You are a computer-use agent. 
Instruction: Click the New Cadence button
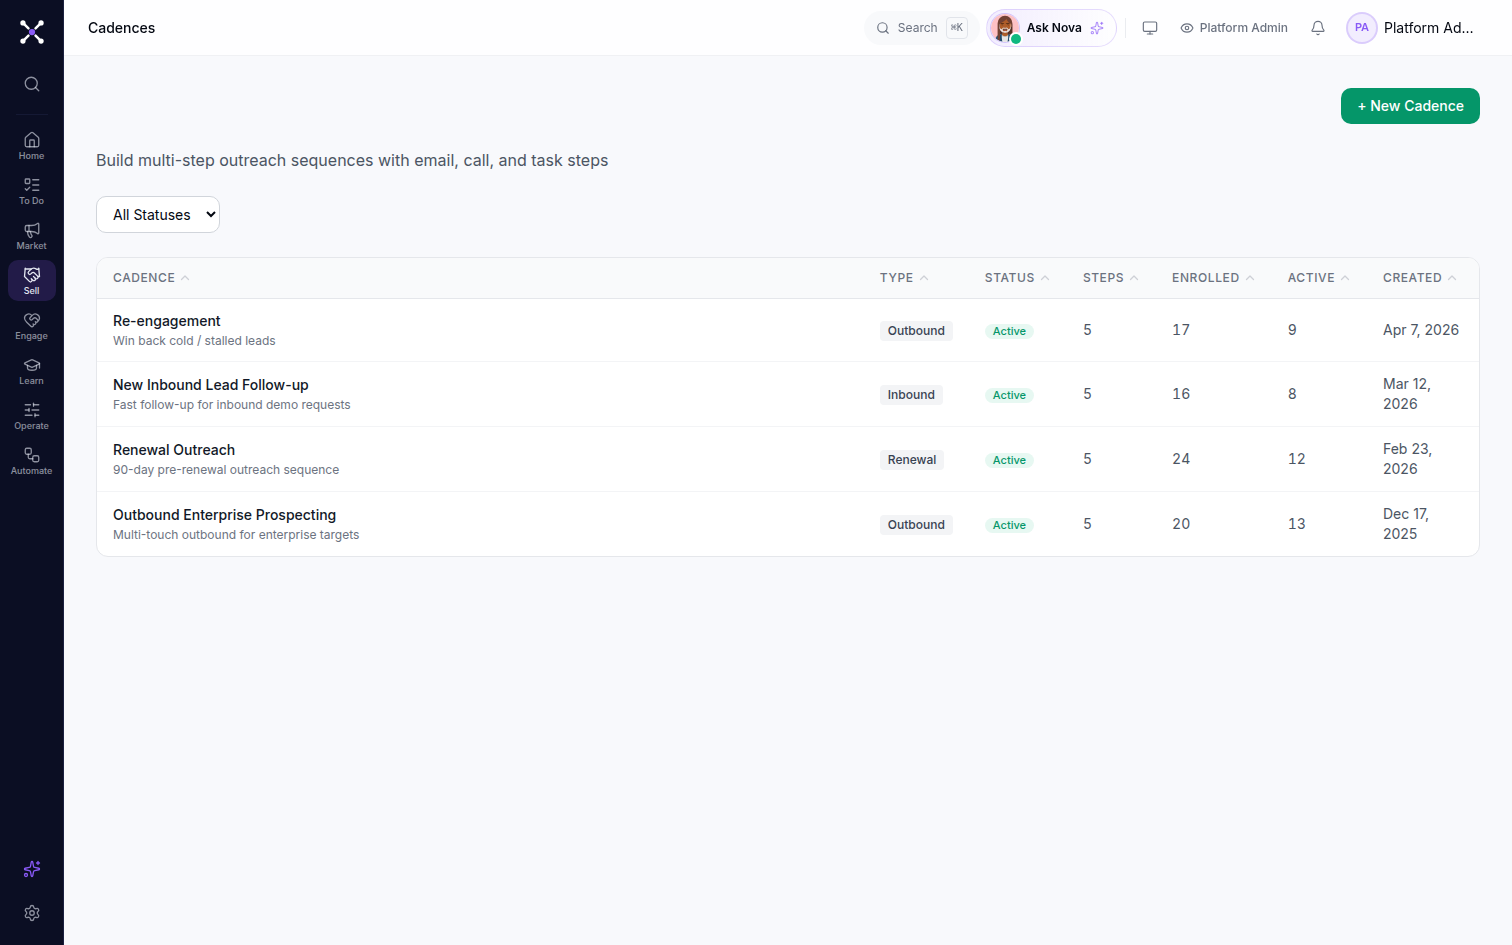click(1410, 106)
